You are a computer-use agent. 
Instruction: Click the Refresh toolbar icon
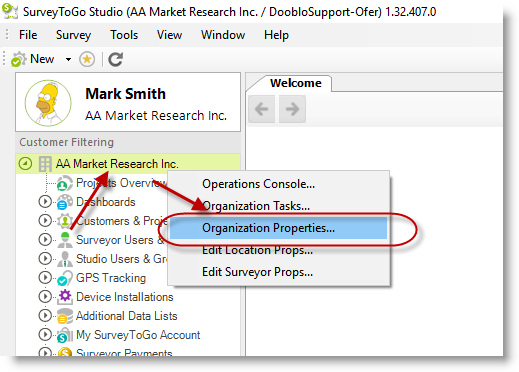116,59
